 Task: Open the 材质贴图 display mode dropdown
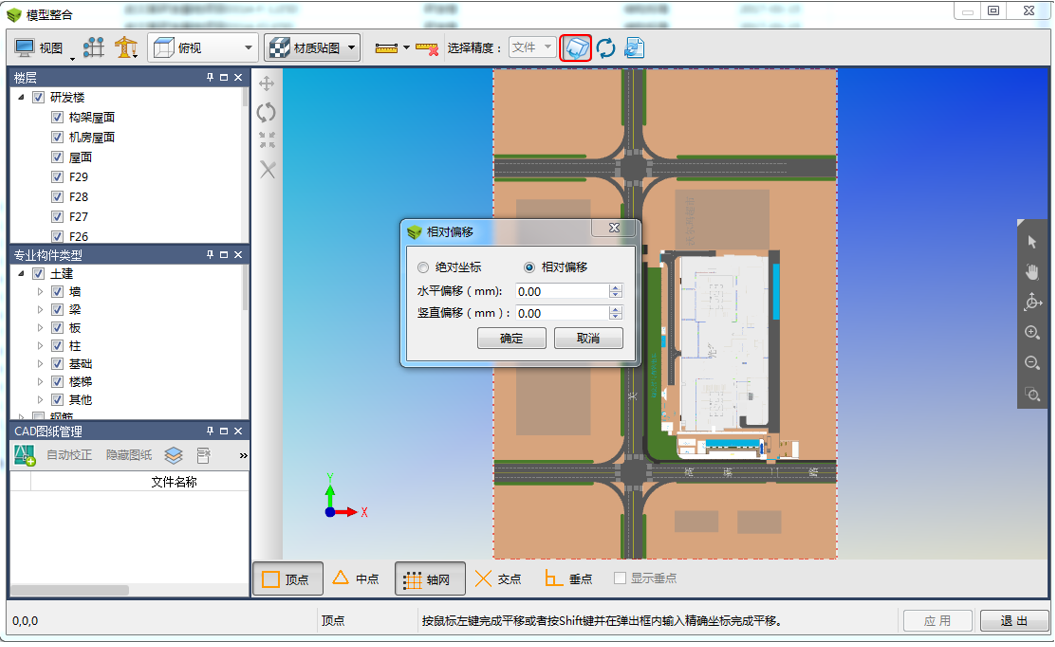click(312, 48)
